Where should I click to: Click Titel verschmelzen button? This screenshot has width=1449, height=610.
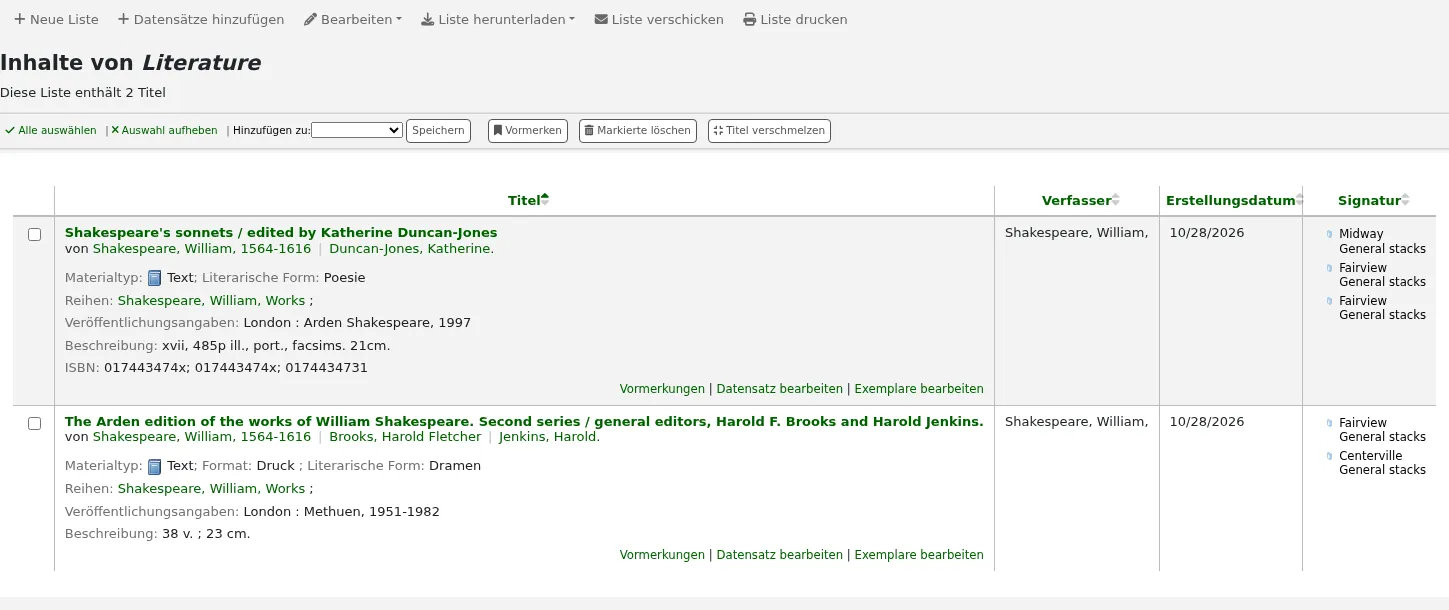coord(769,131)
